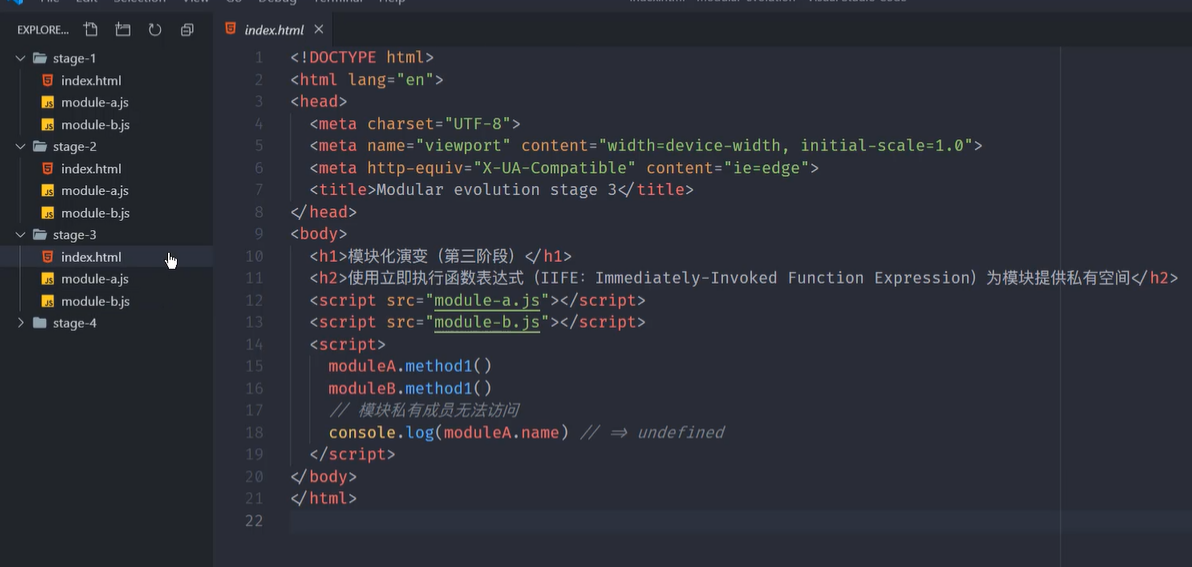Viewport: 1192px width, 567px height.
Task: Click the JS icon of stage-3 module-b.js
Action: (48, 301)
